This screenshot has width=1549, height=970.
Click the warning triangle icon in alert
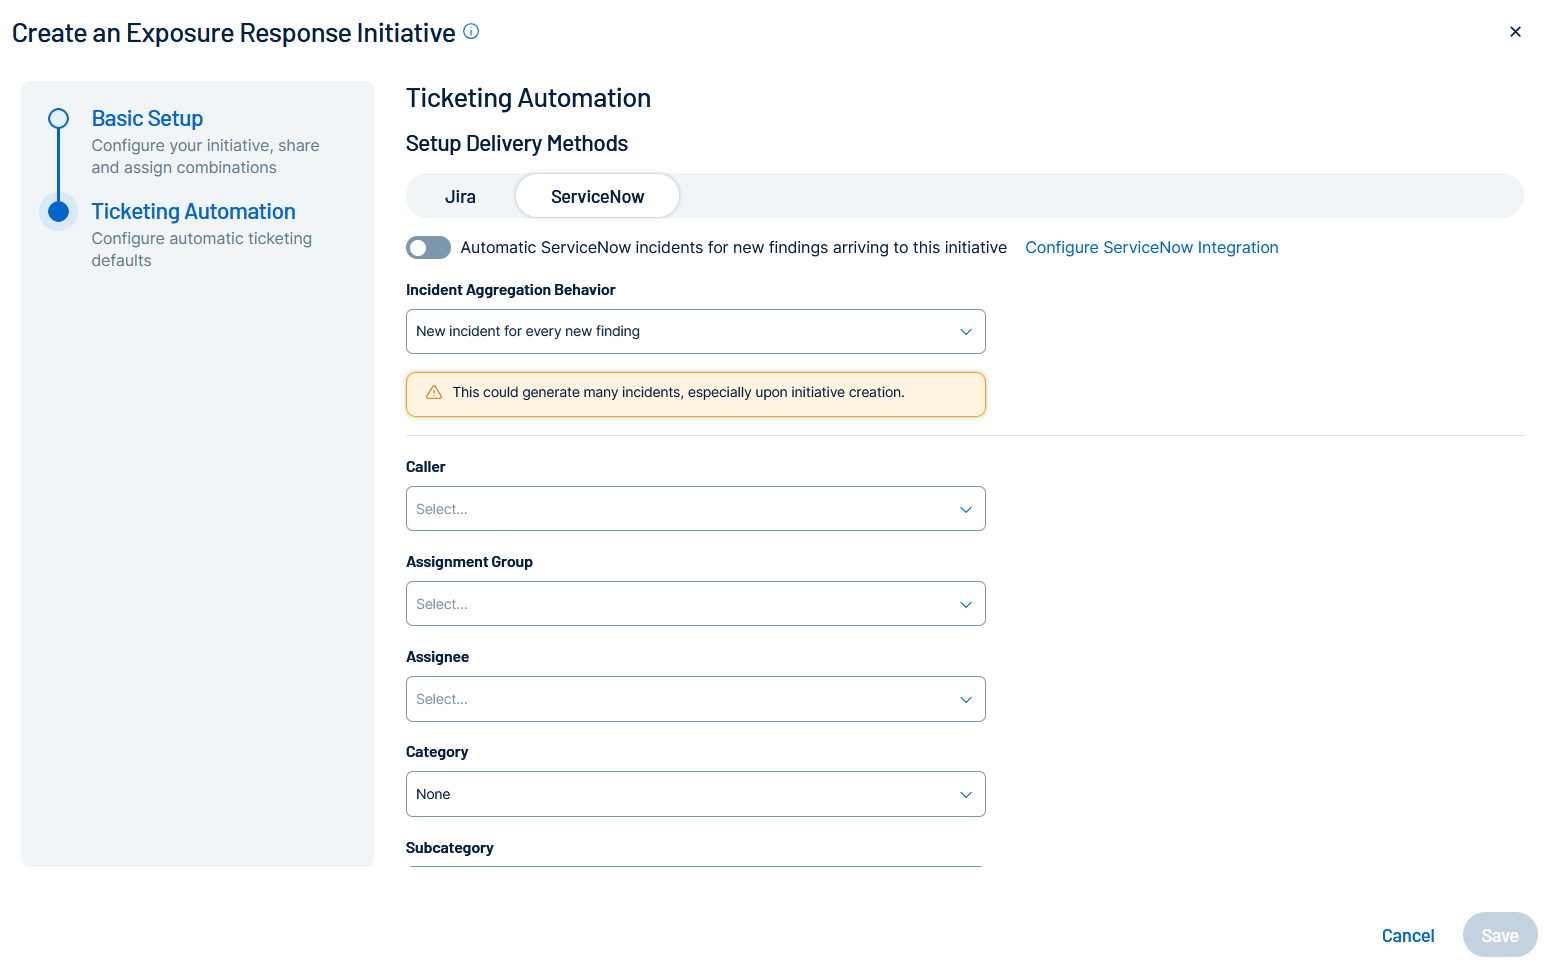point(434,393)
